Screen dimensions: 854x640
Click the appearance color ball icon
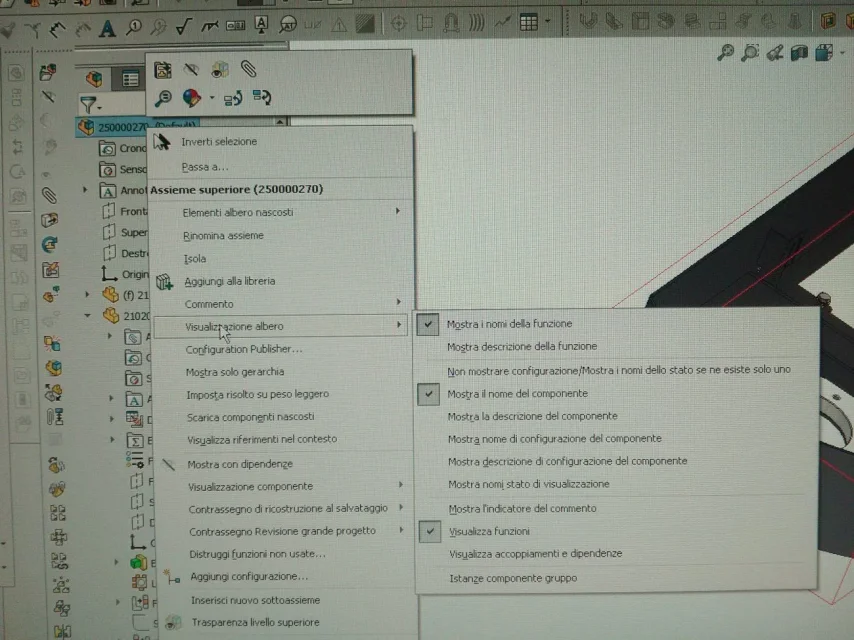192,98
